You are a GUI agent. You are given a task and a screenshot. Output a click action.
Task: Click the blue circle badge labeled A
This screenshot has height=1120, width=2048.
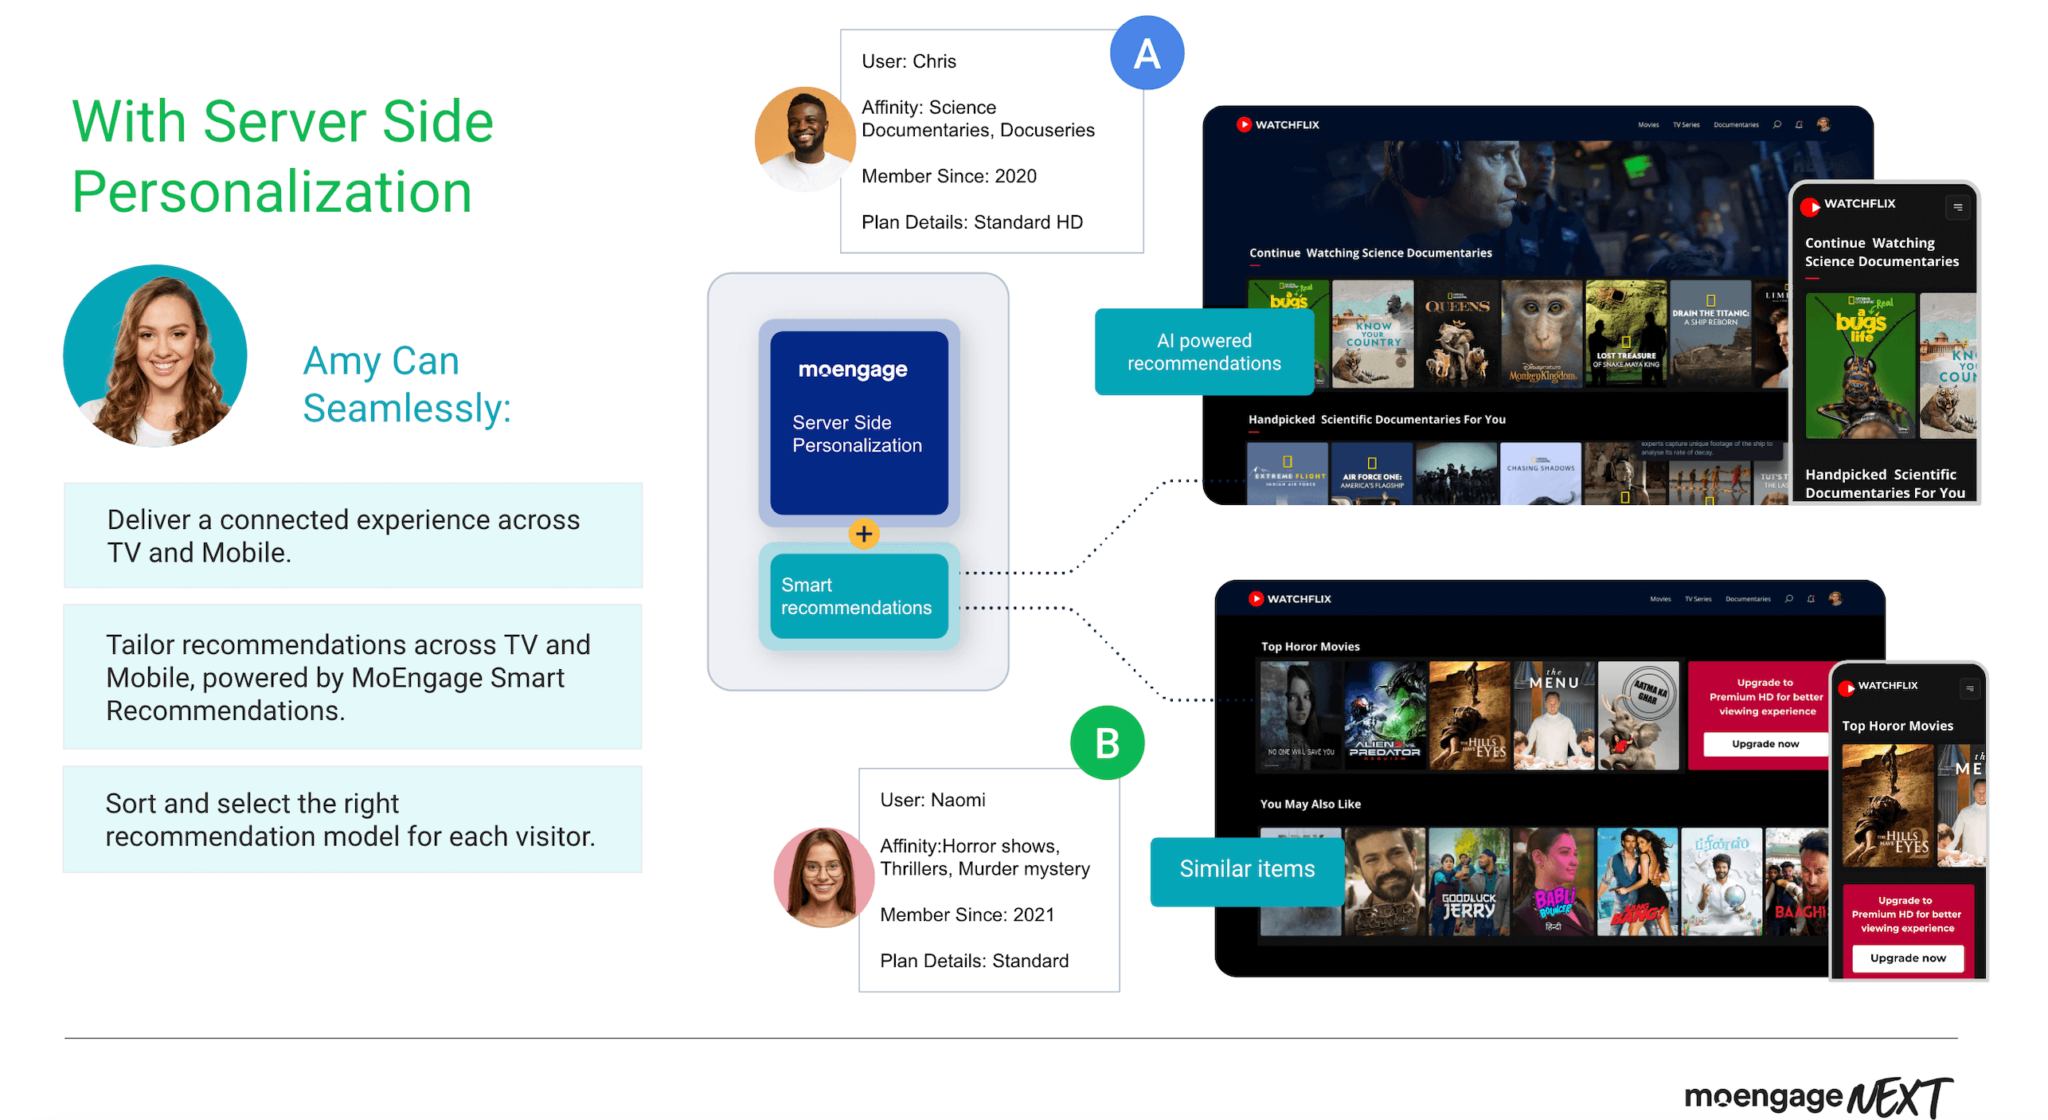pyautogui.click(x=1146, y=53)
